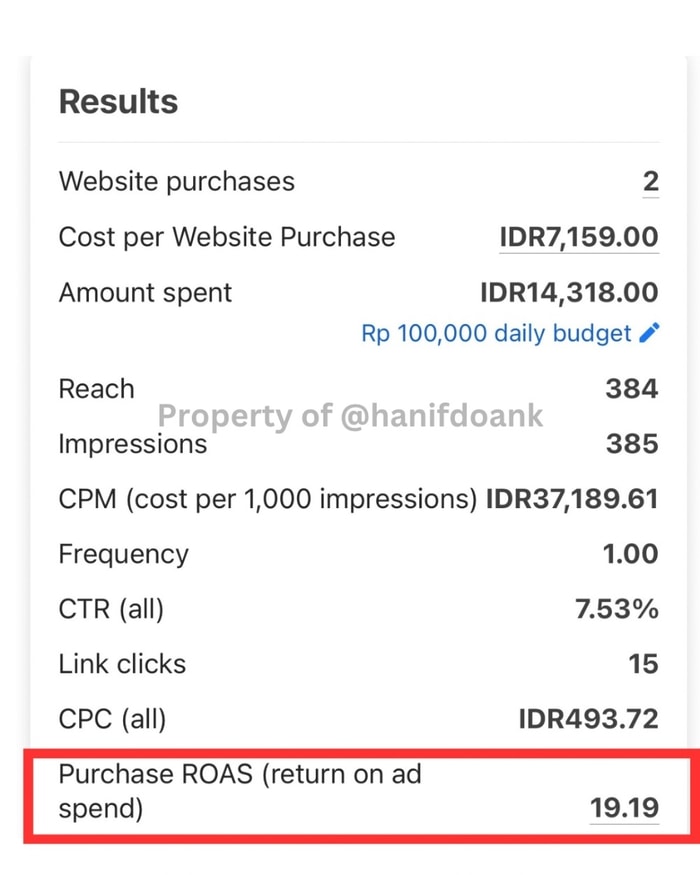700x875 pixels.
Task: Select the Impressions row label
Action: point(133,444)
